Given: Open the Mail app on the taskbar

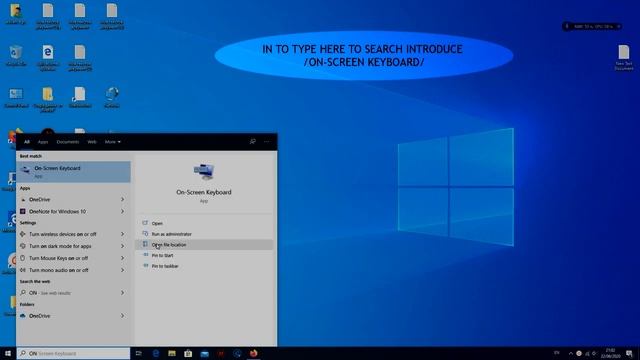Looking at the screenshot, I should pos(204,353).
